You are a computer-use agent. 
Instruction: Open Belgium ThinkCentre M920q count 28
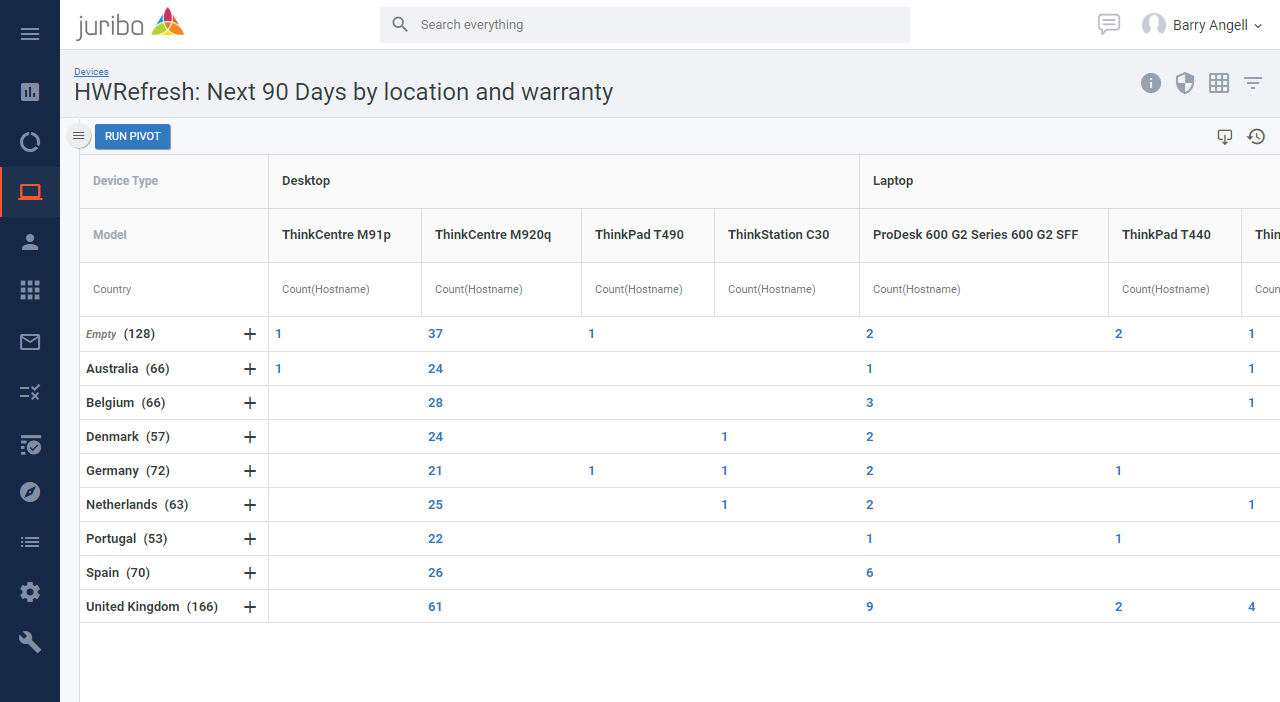(x=435, y=403)
